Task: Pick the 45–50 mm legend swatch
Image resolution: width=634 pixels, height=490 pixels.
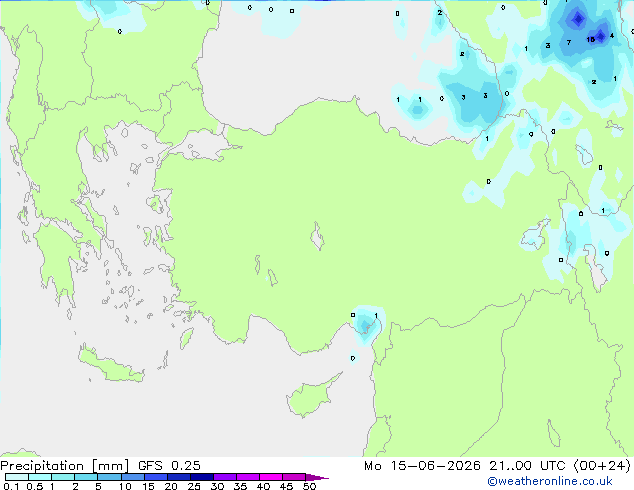Action: 294,477
